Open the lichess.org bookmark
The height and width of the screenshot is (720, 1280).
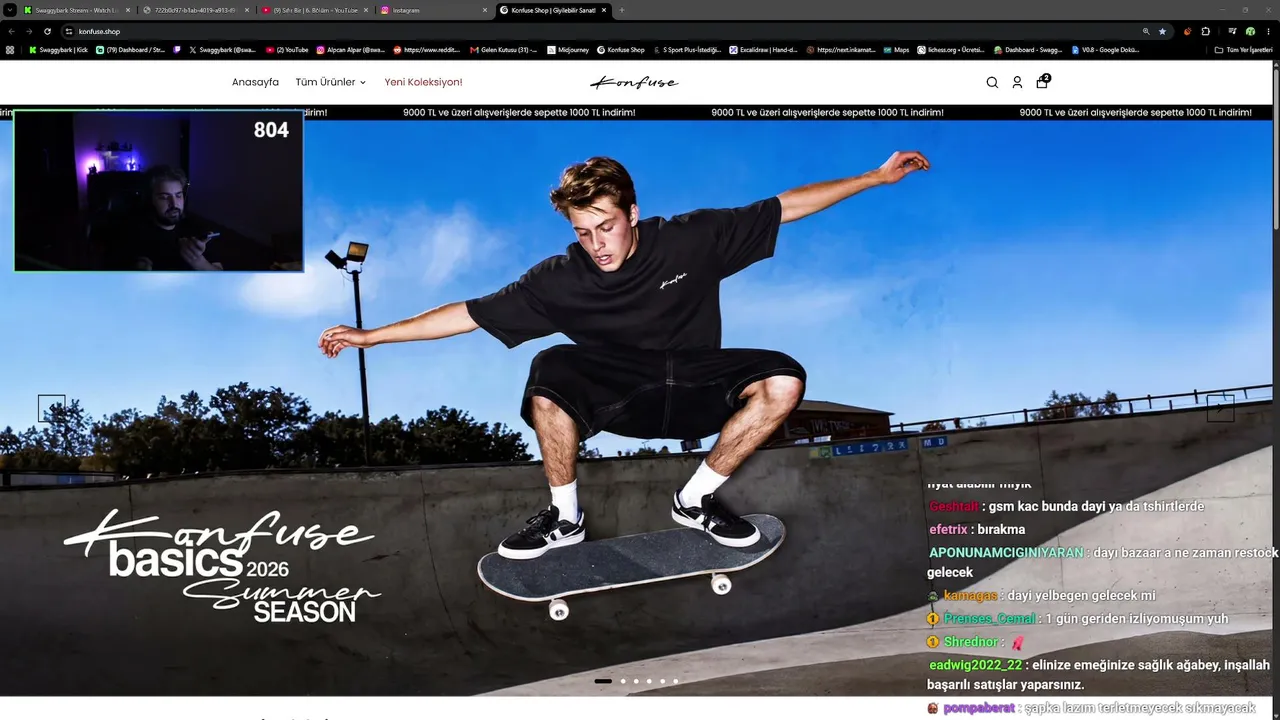tap(952, 49)
